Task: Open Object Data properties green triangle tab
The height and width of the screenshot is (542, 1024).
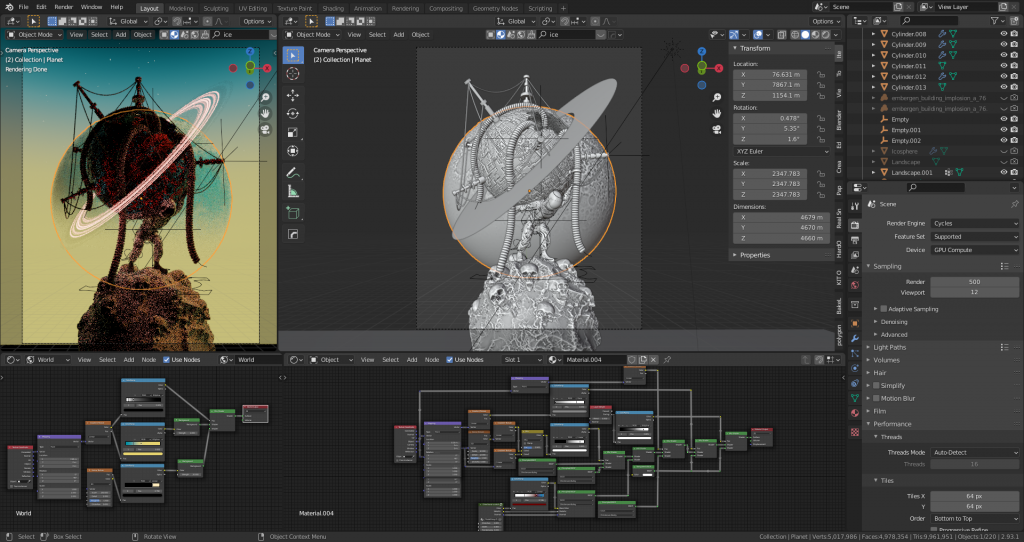Action: [855, 398]
